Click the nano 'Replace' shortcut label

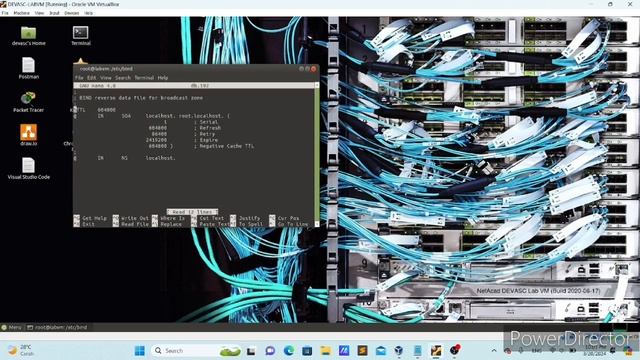171,224
